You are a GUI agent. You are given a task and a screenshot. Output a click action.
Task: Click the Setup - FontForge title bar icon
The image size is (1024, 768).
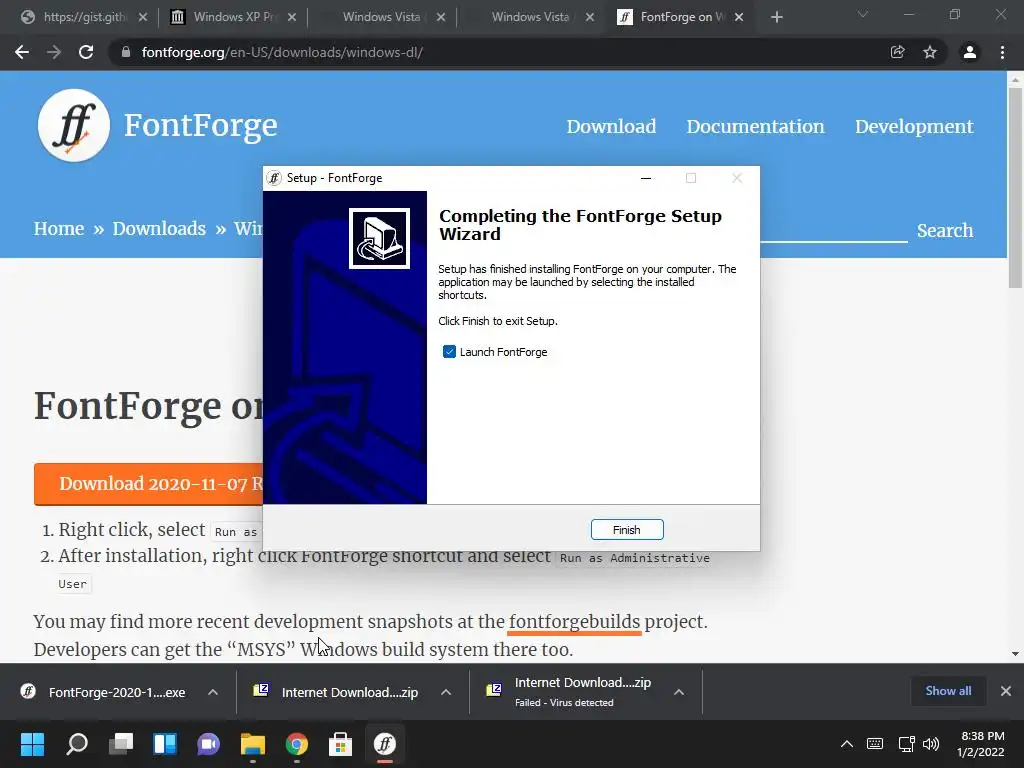[274, 178]
